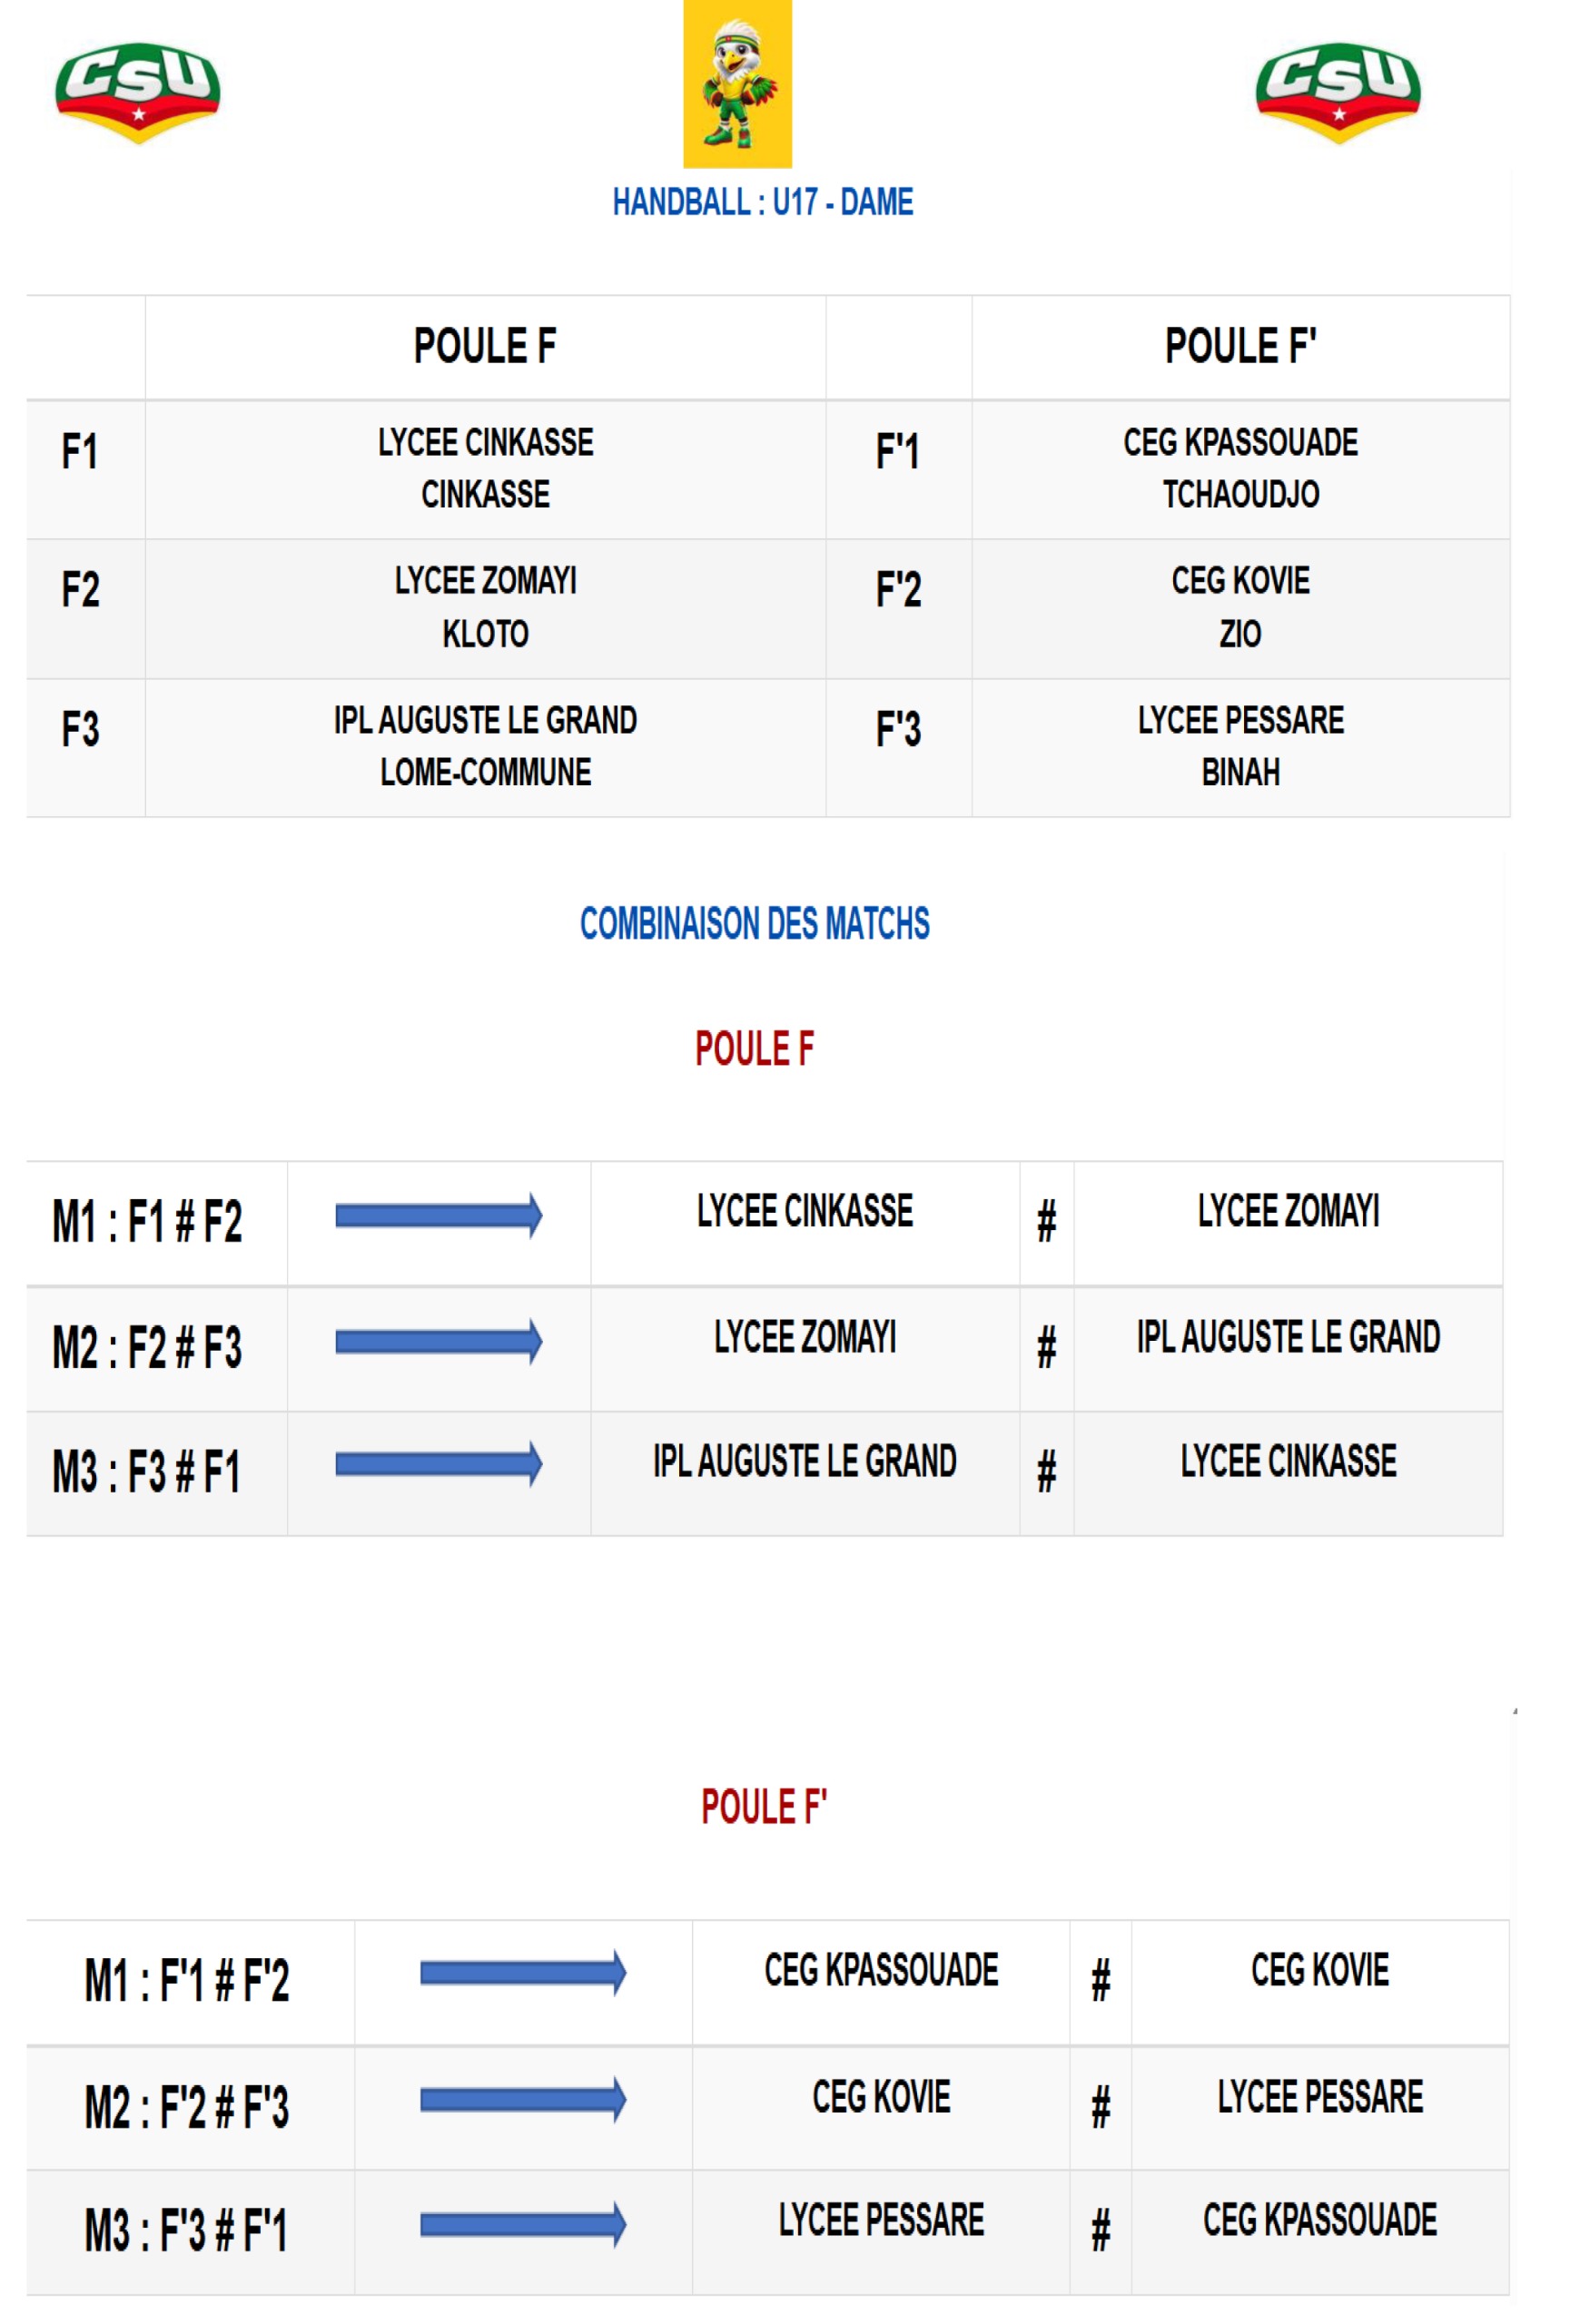The height and width of the screenshot is (2324, 1570).
Task: Click the left CSU logo
Action: tap(138, 93)
